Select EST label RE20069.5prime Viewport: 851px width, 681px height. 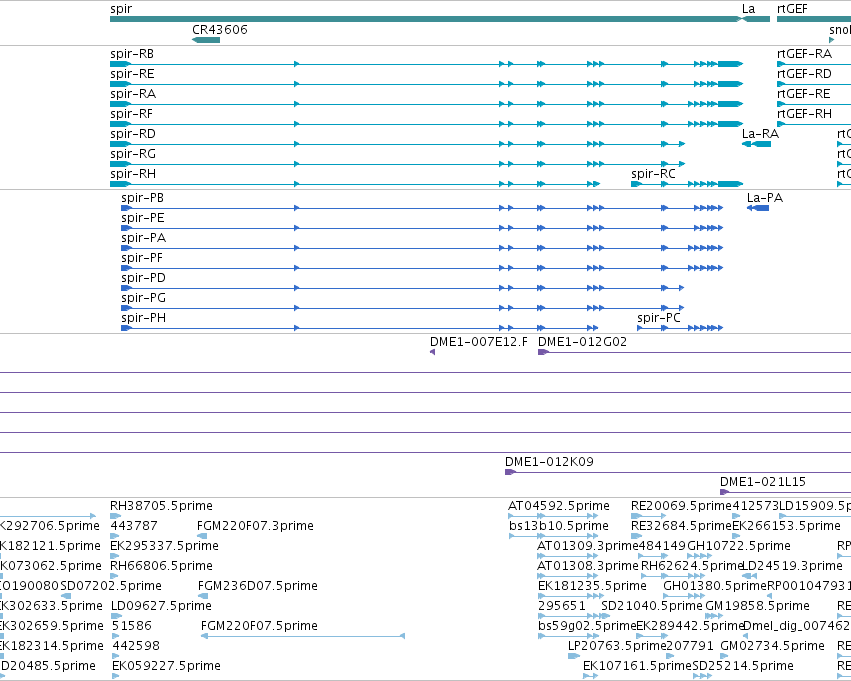[681, 506]
